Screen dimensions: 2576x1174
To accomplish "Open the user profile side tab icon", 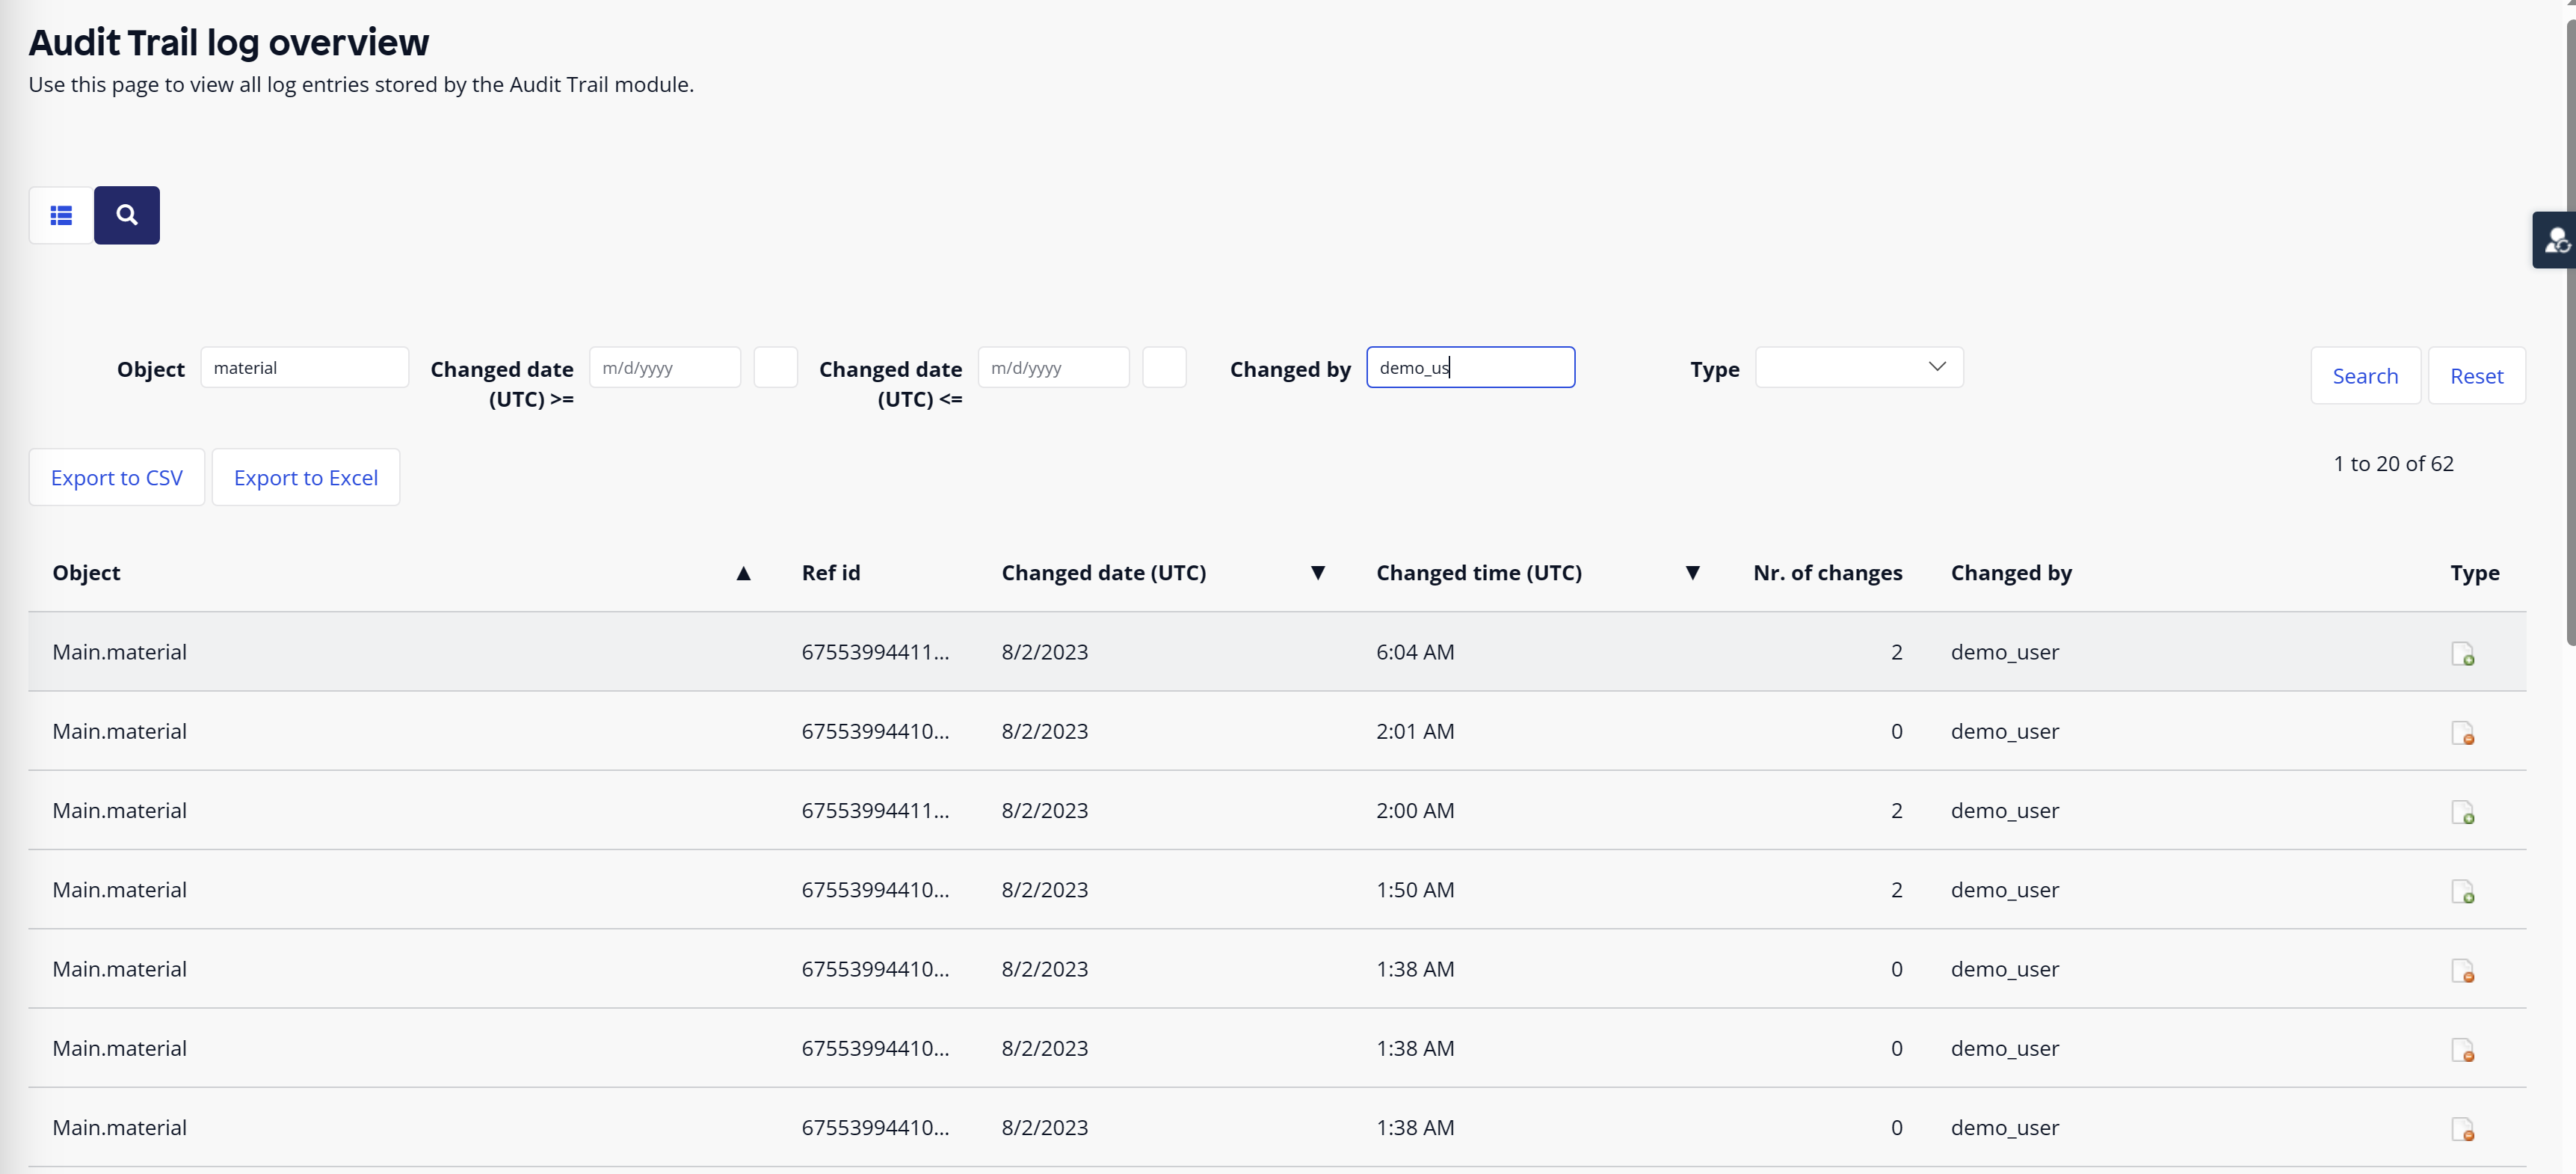I will click(x=2556, y=240).
